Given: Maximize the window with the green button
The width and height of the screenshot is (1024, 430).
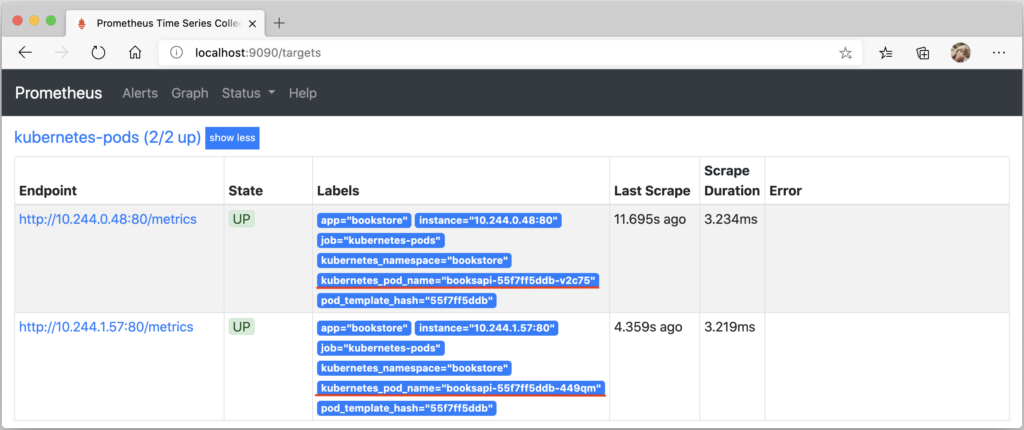Looking at the screenshot, I should [x=51, y=21].
